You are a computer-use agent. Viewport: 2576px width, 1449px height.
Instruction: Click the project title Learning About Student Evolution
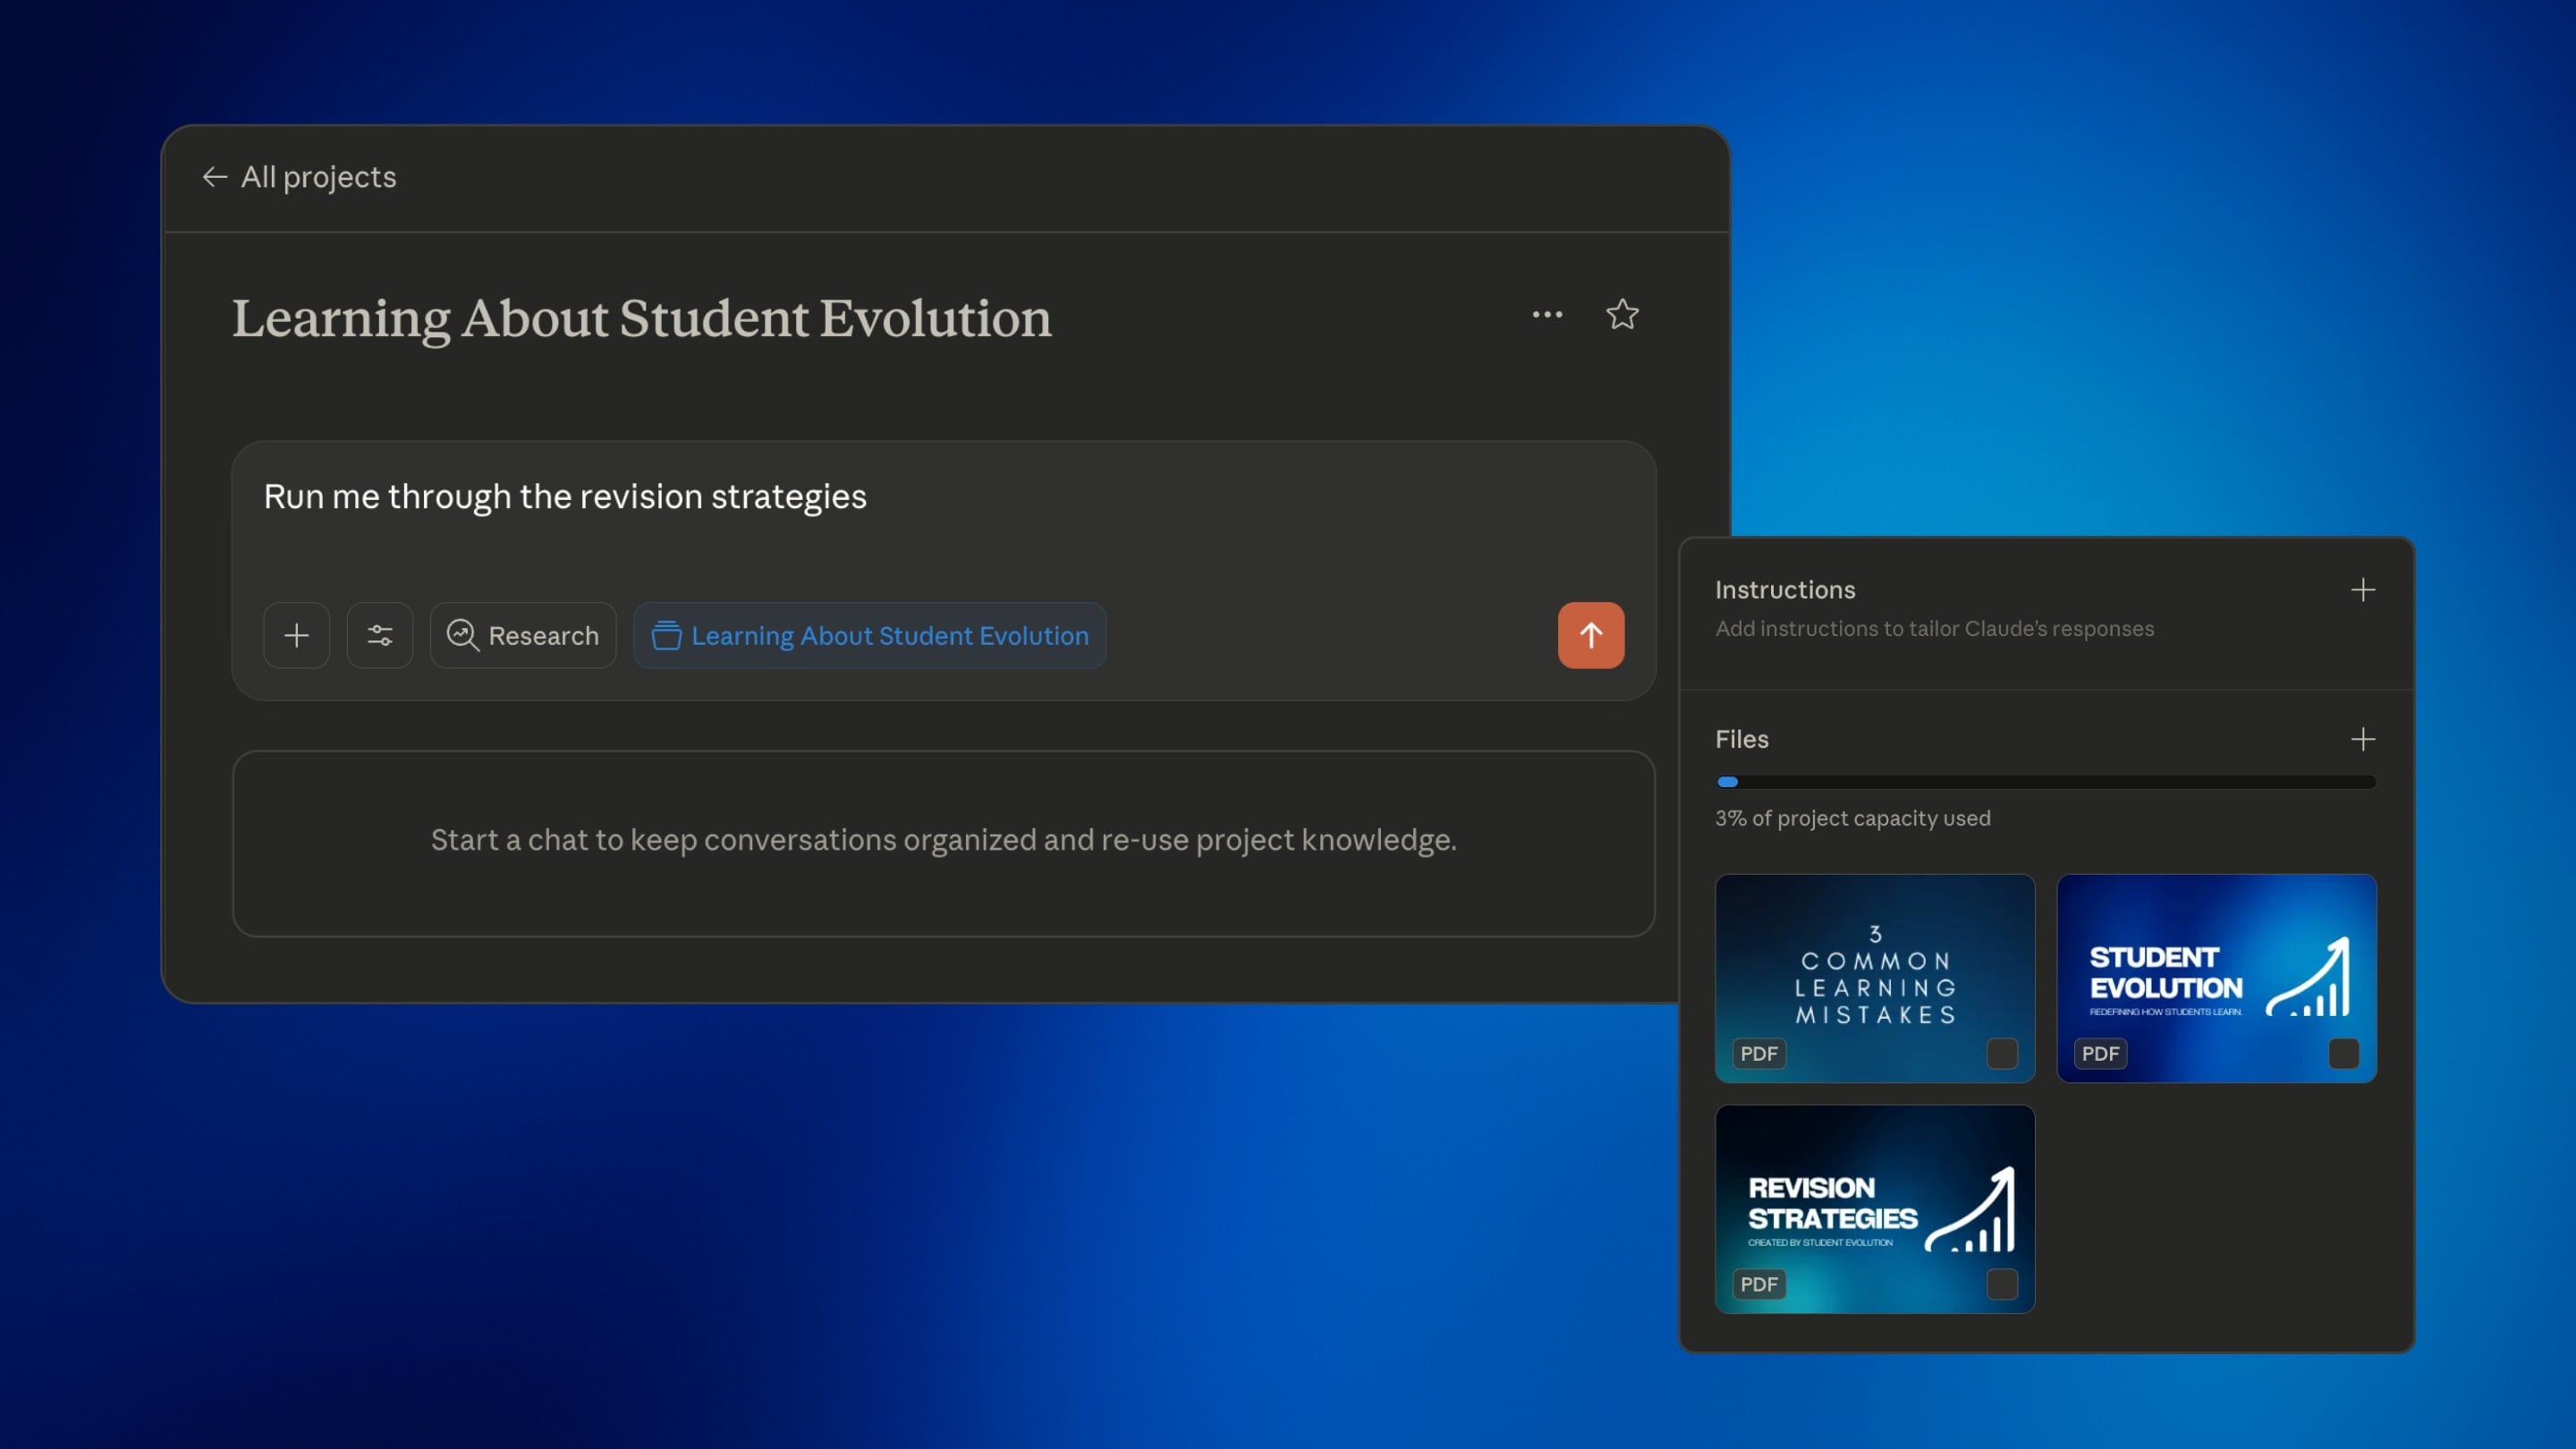coord(641,318)
